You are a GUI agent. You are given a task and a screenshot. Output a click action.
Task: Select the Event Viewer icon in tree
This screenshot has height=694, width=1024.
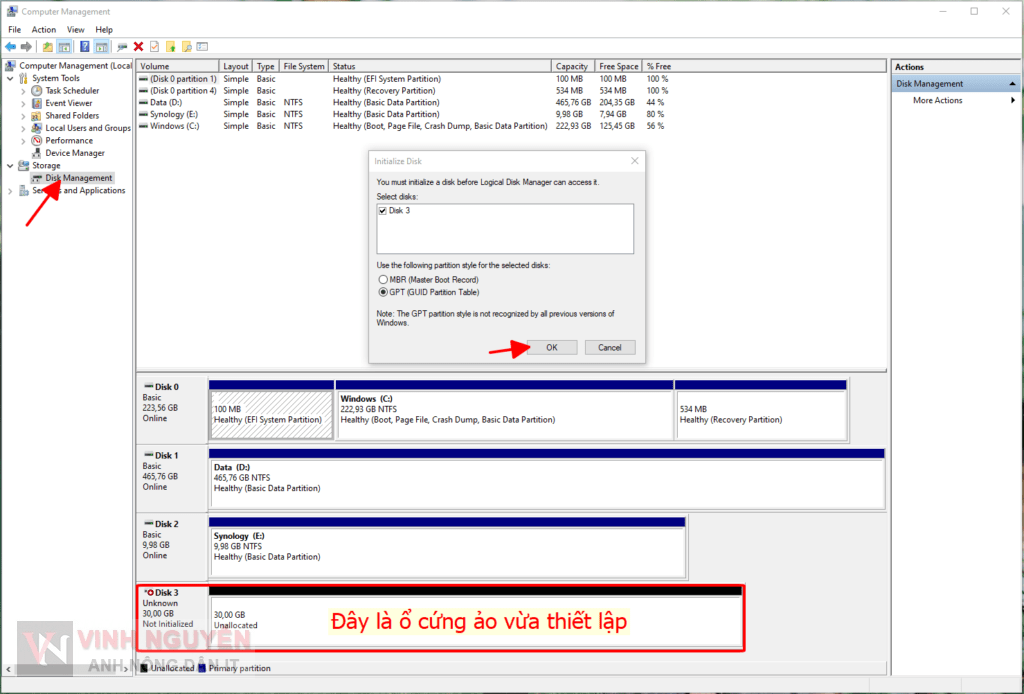pos(37,103)
